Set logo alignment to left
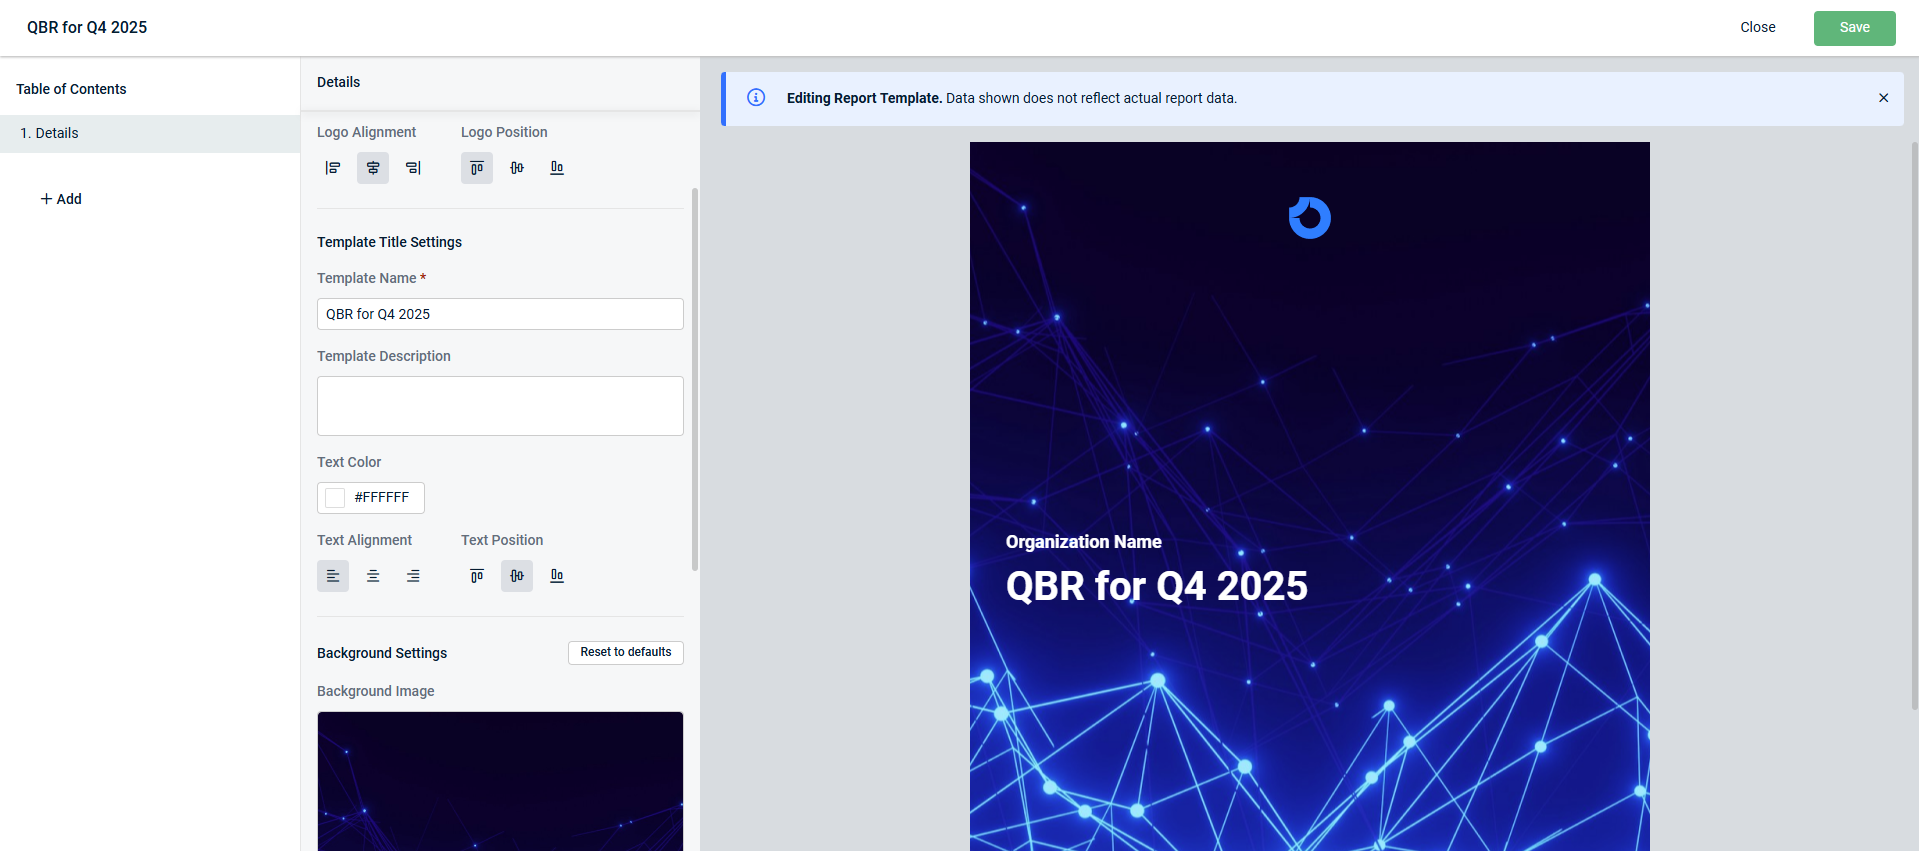This screenshot has height=851, width=1919. (x=333, y=168)
